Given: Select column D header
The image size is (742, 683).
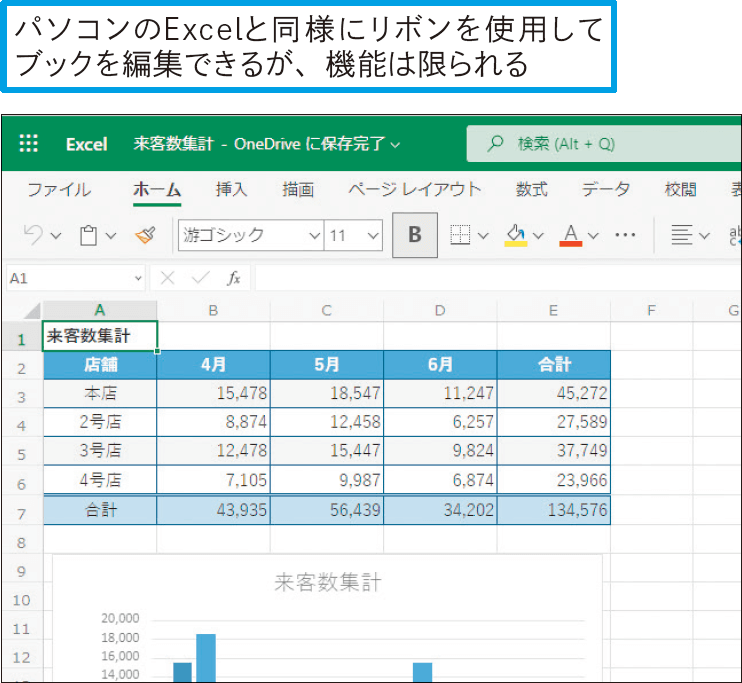Looking at the screenshot, I should [440, 310].
